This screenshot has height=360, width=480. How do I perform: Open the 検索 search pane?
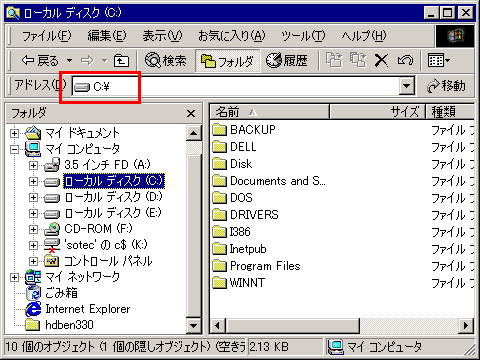(166, 61)
